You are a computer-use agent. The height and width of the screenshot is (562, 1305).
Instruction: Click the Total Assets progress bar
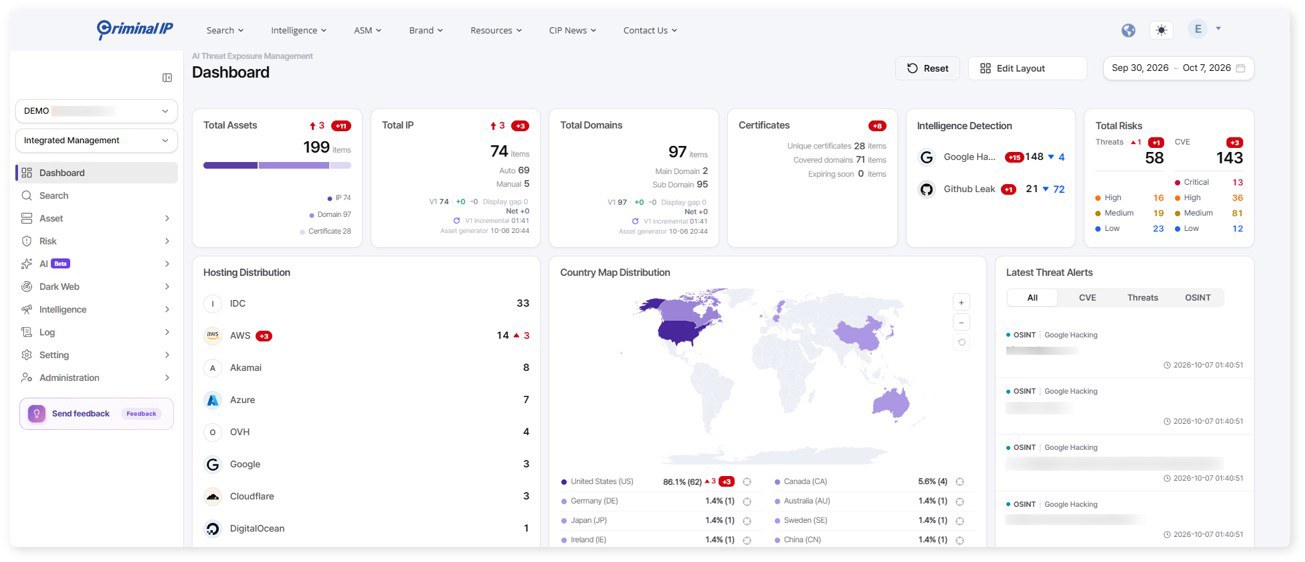277,165
